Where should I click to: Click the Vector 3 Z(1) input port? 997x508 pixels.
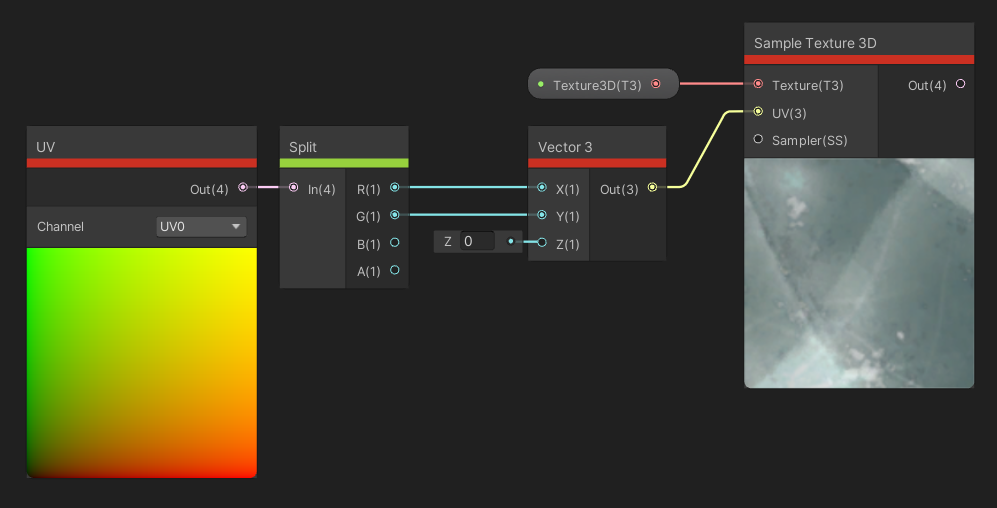tap(542, 242)
